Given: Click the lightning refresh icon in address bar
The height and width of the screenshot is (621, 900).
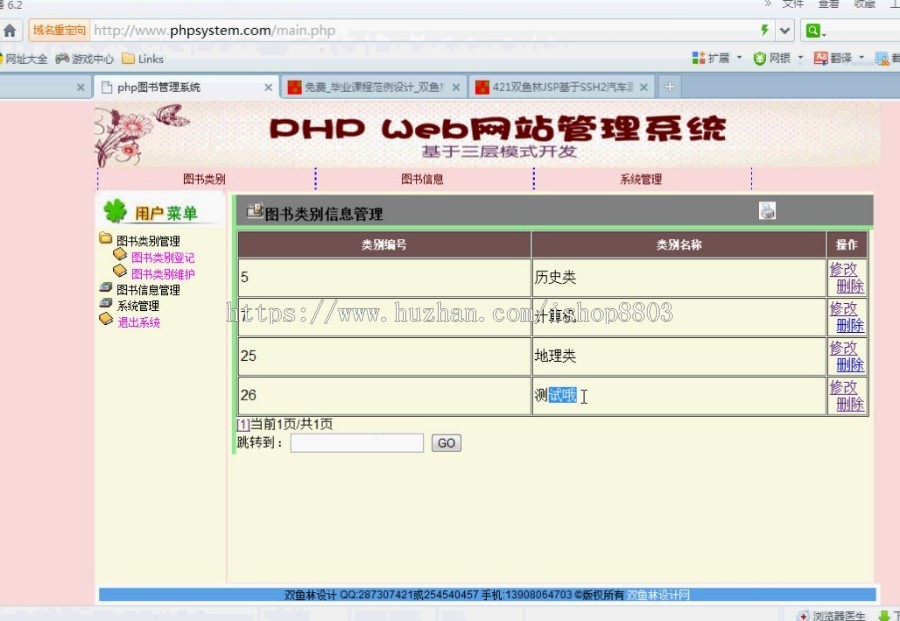Looking at the screenshot, I should 765,30.
